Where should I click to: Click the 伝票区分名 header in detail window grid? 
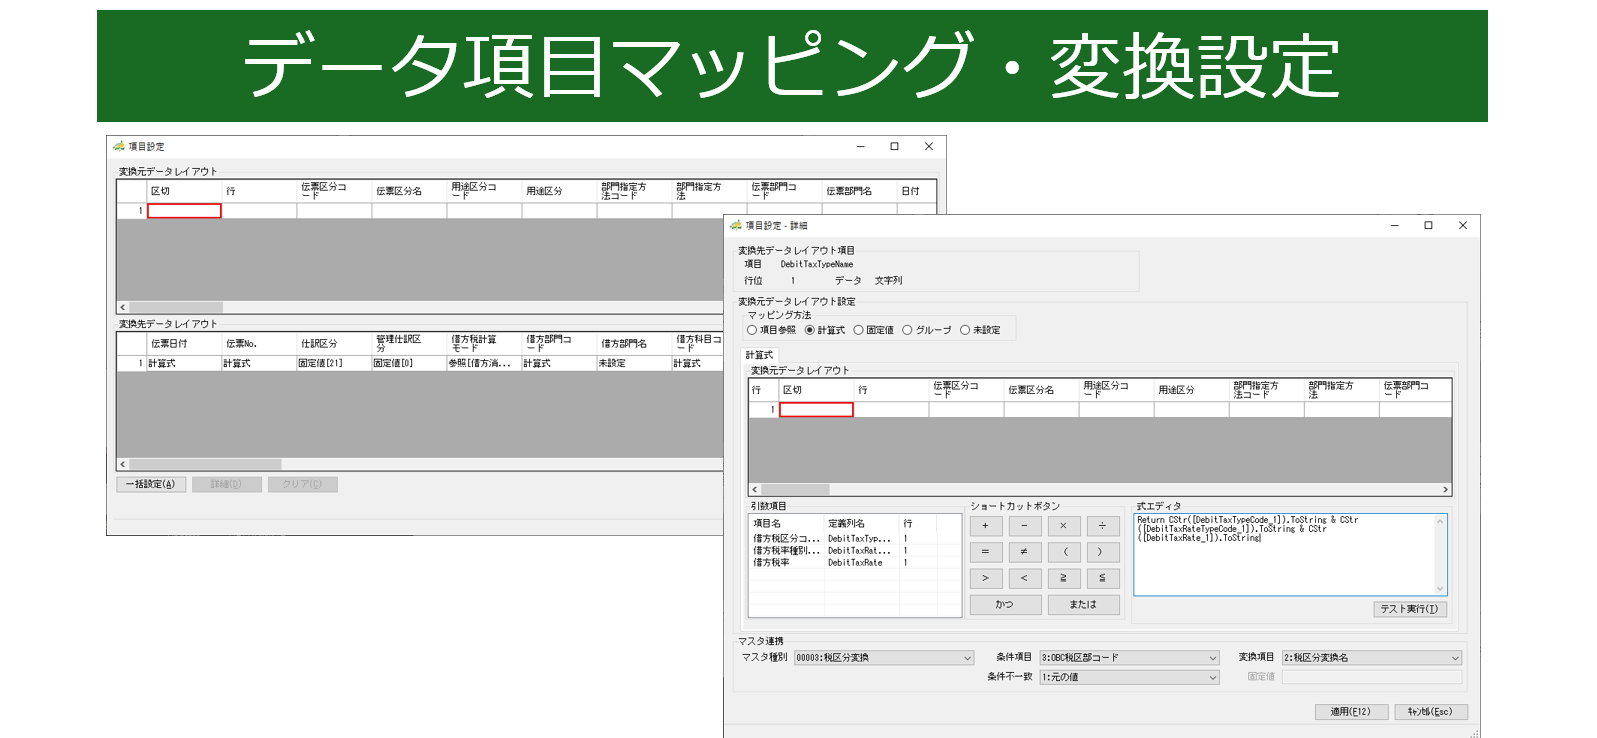(1041, 390)
